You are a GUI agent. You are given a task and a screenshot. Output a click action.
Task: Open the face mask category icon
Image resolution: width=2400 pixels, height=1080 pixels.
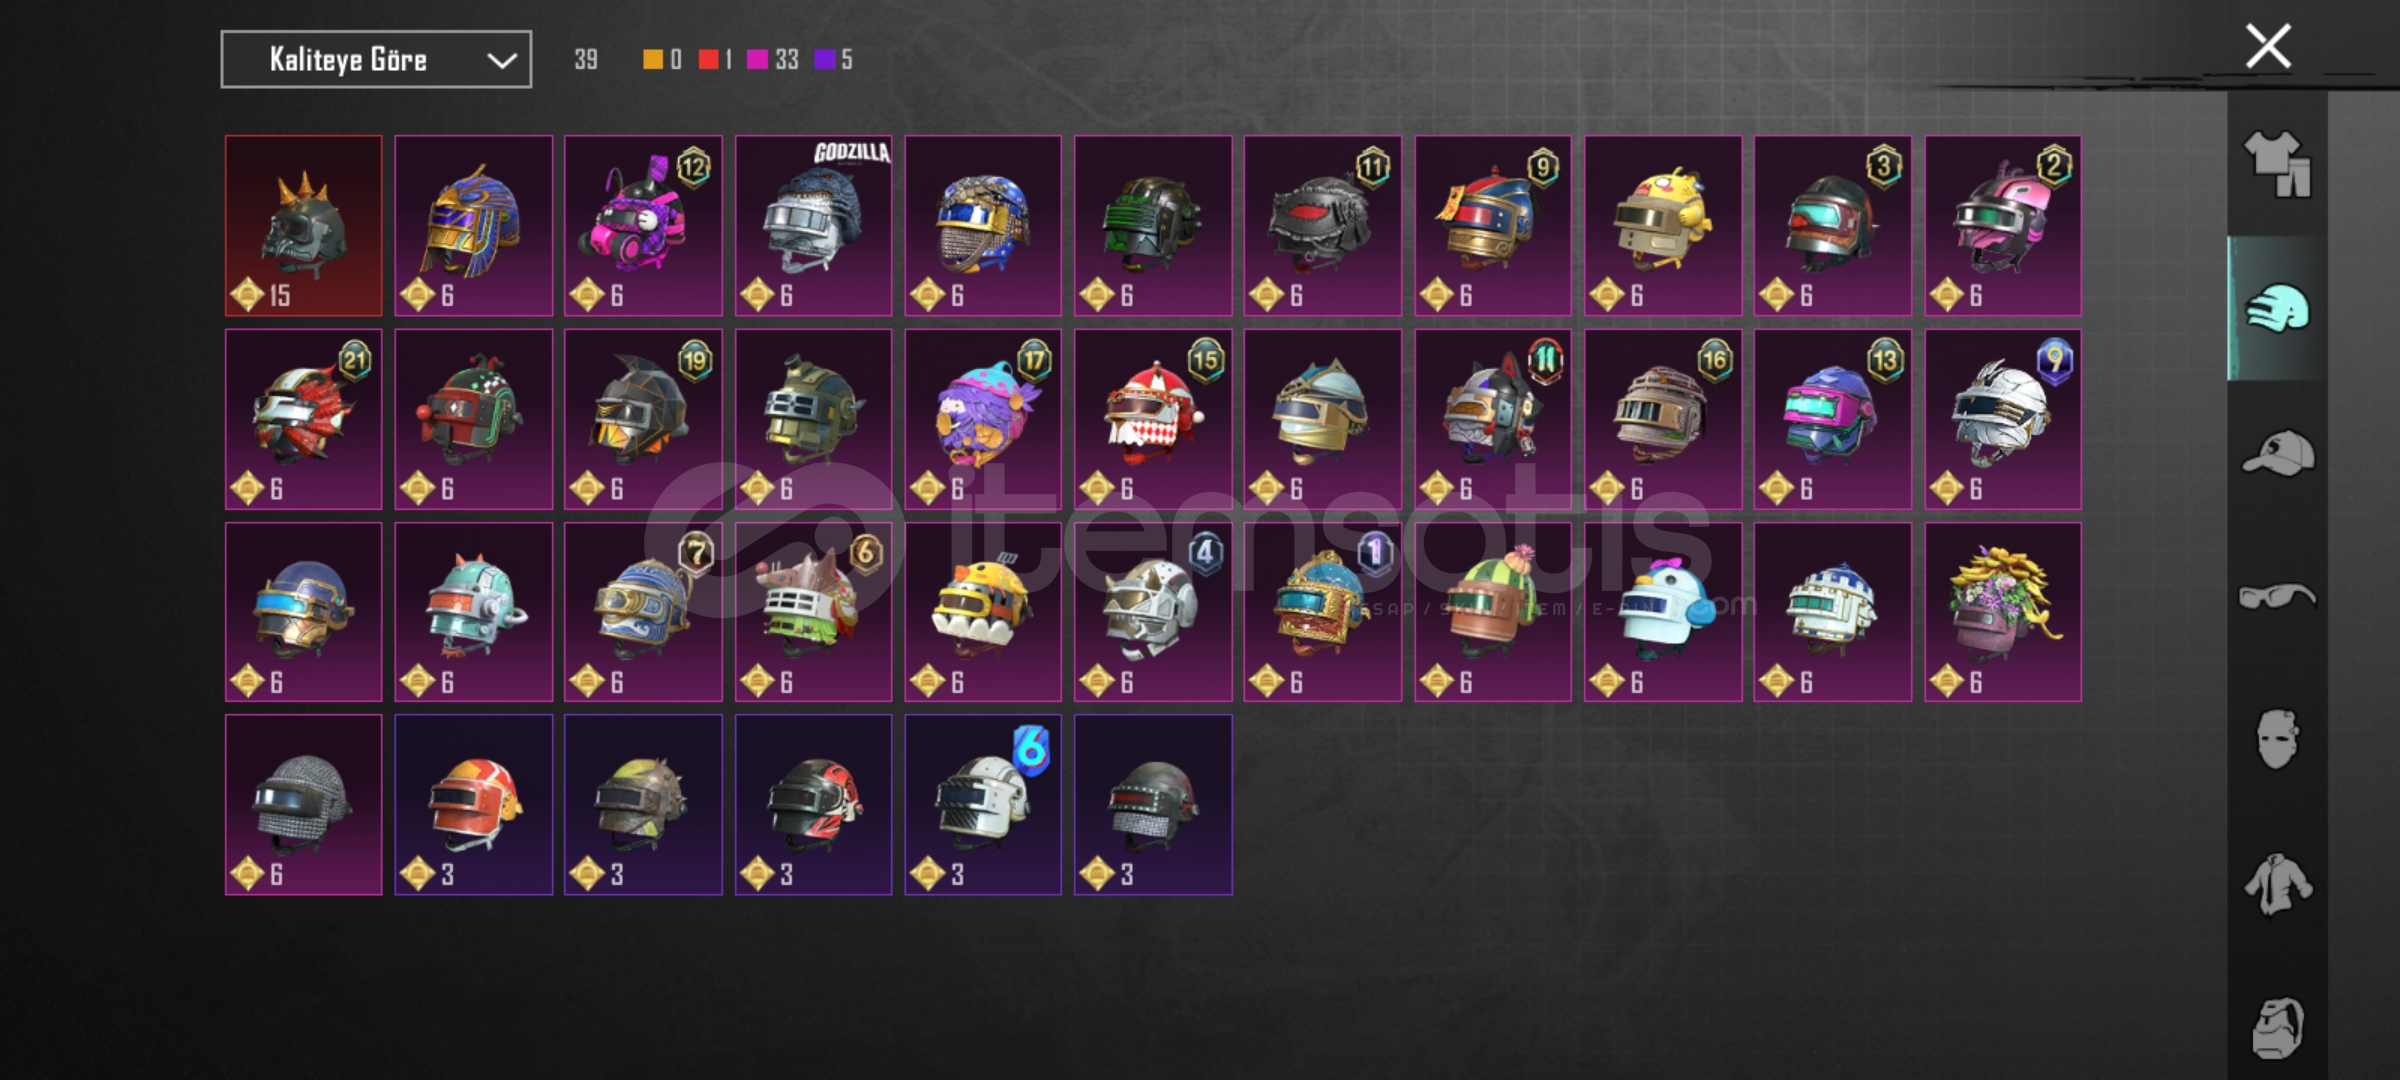[x=2277, y=739]
